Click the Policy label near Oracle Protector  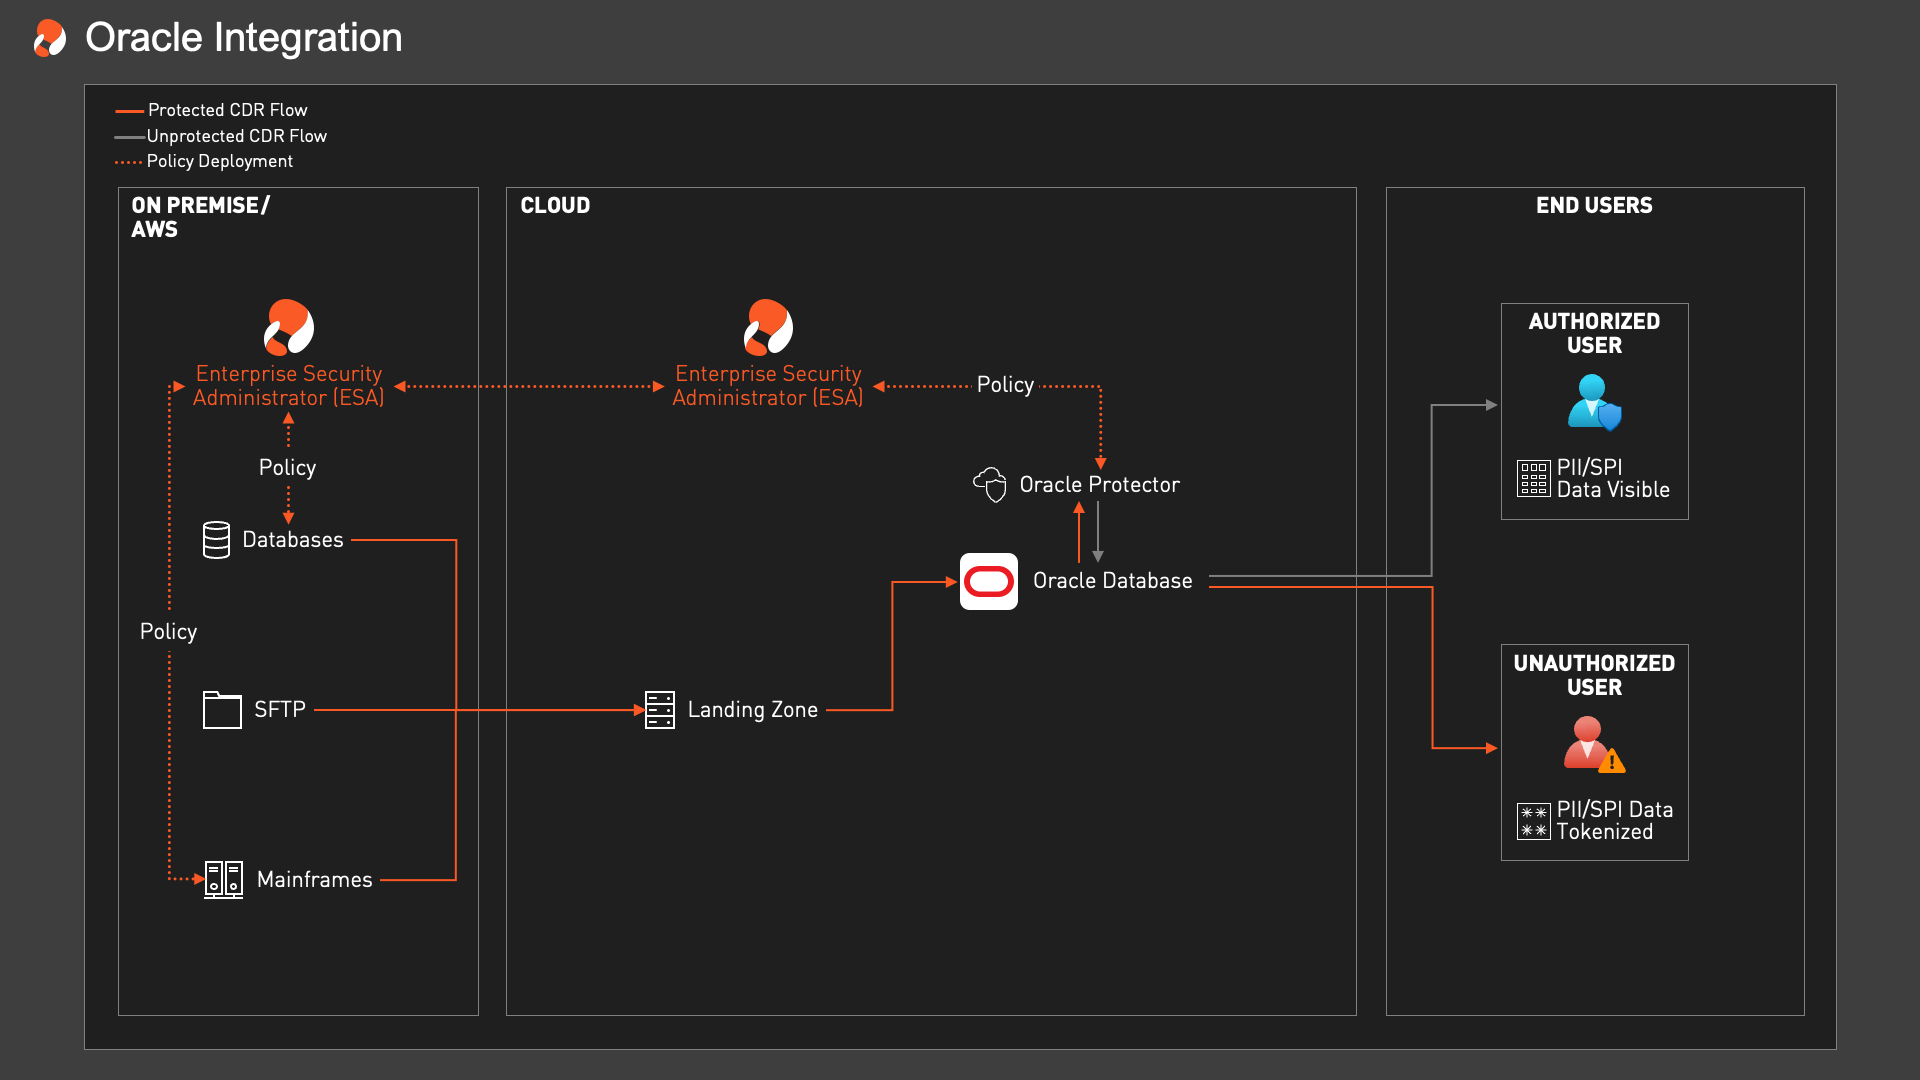point(1005,385)
